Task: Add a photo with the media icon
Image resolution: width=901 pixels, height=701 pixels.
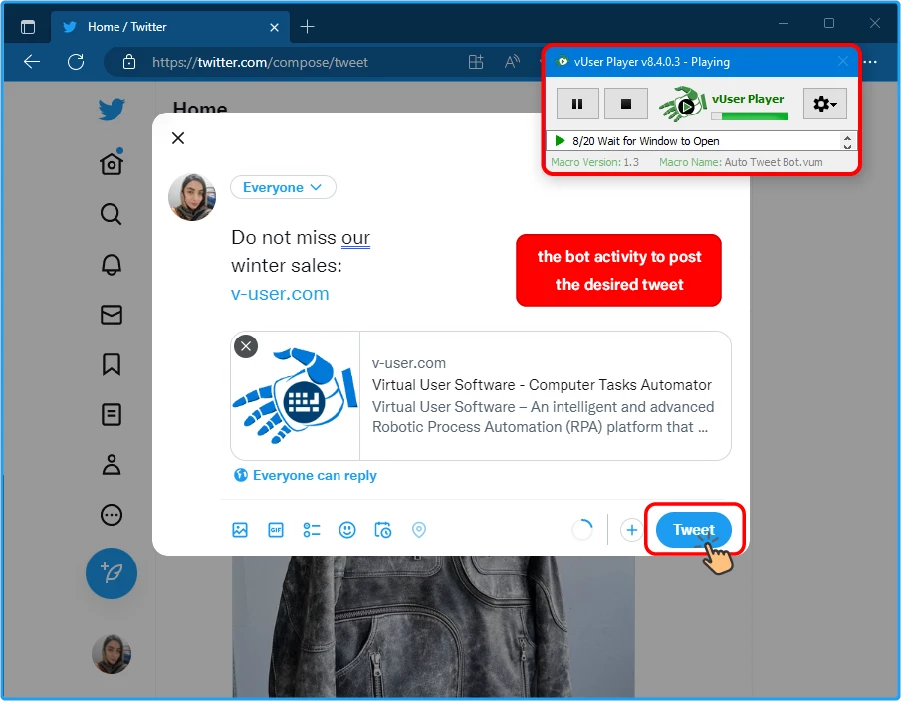Action: 240,530
